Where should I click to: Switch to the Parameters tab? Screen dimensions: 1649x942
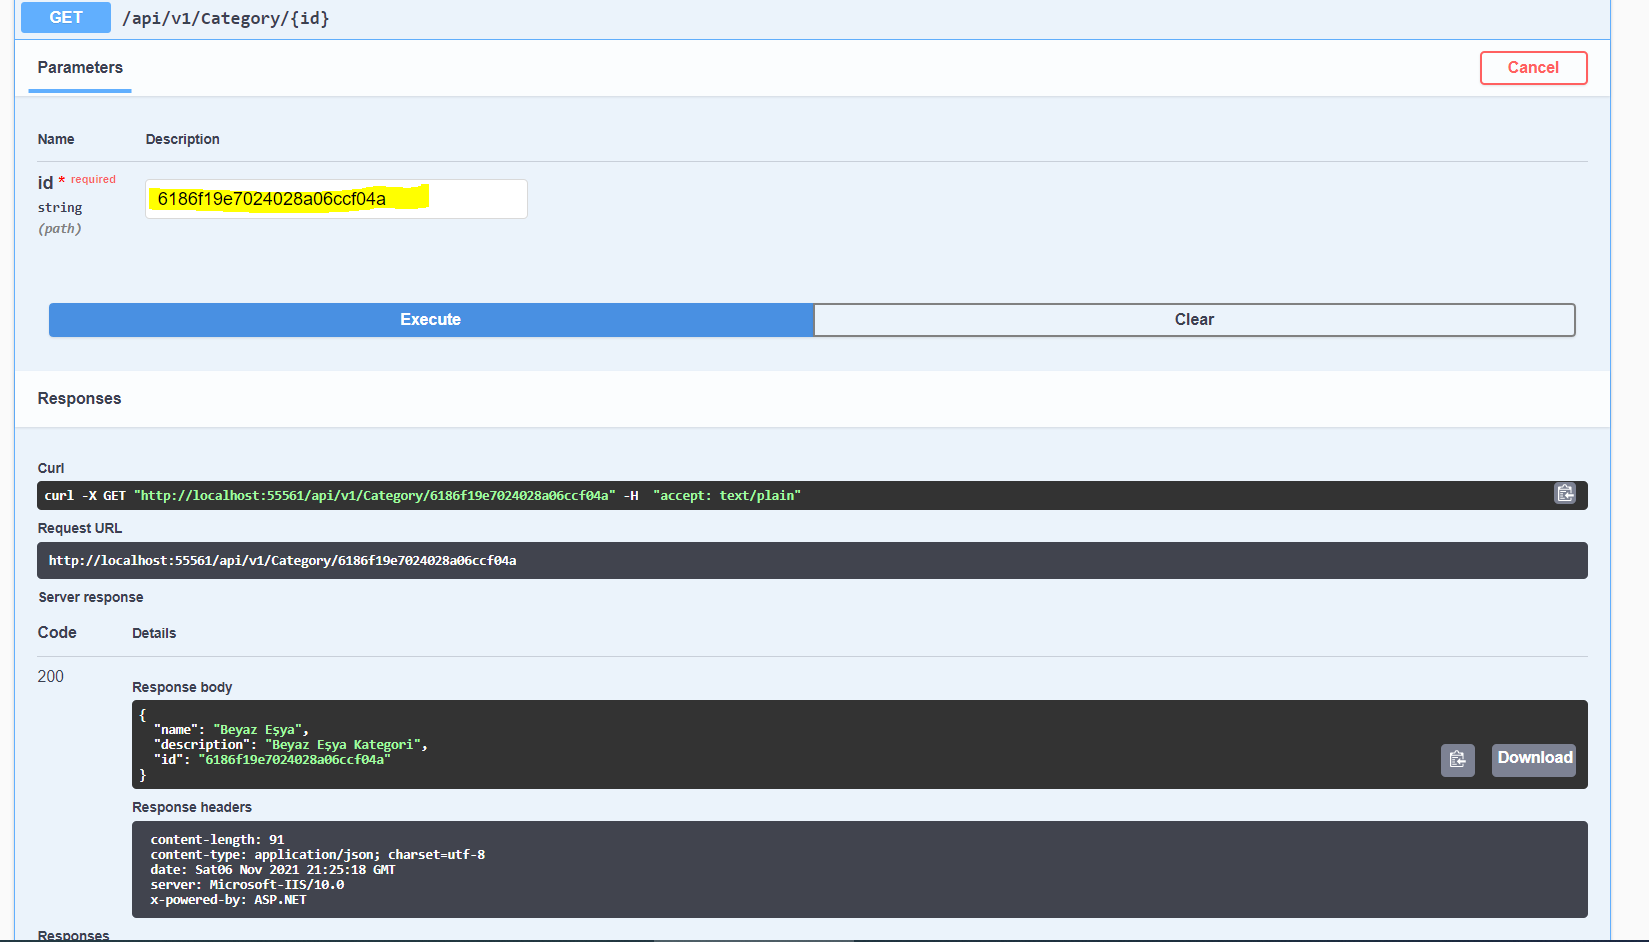pyautogui.click(x=79, y=68)
